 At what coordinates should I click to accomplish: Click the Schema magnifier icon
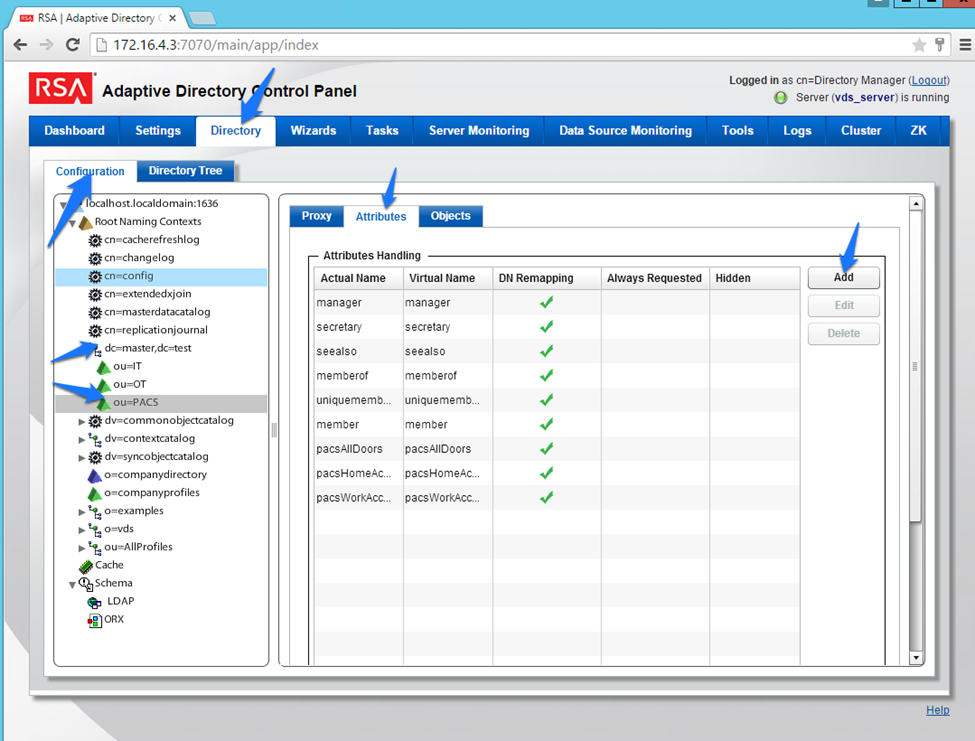[86, 584]
